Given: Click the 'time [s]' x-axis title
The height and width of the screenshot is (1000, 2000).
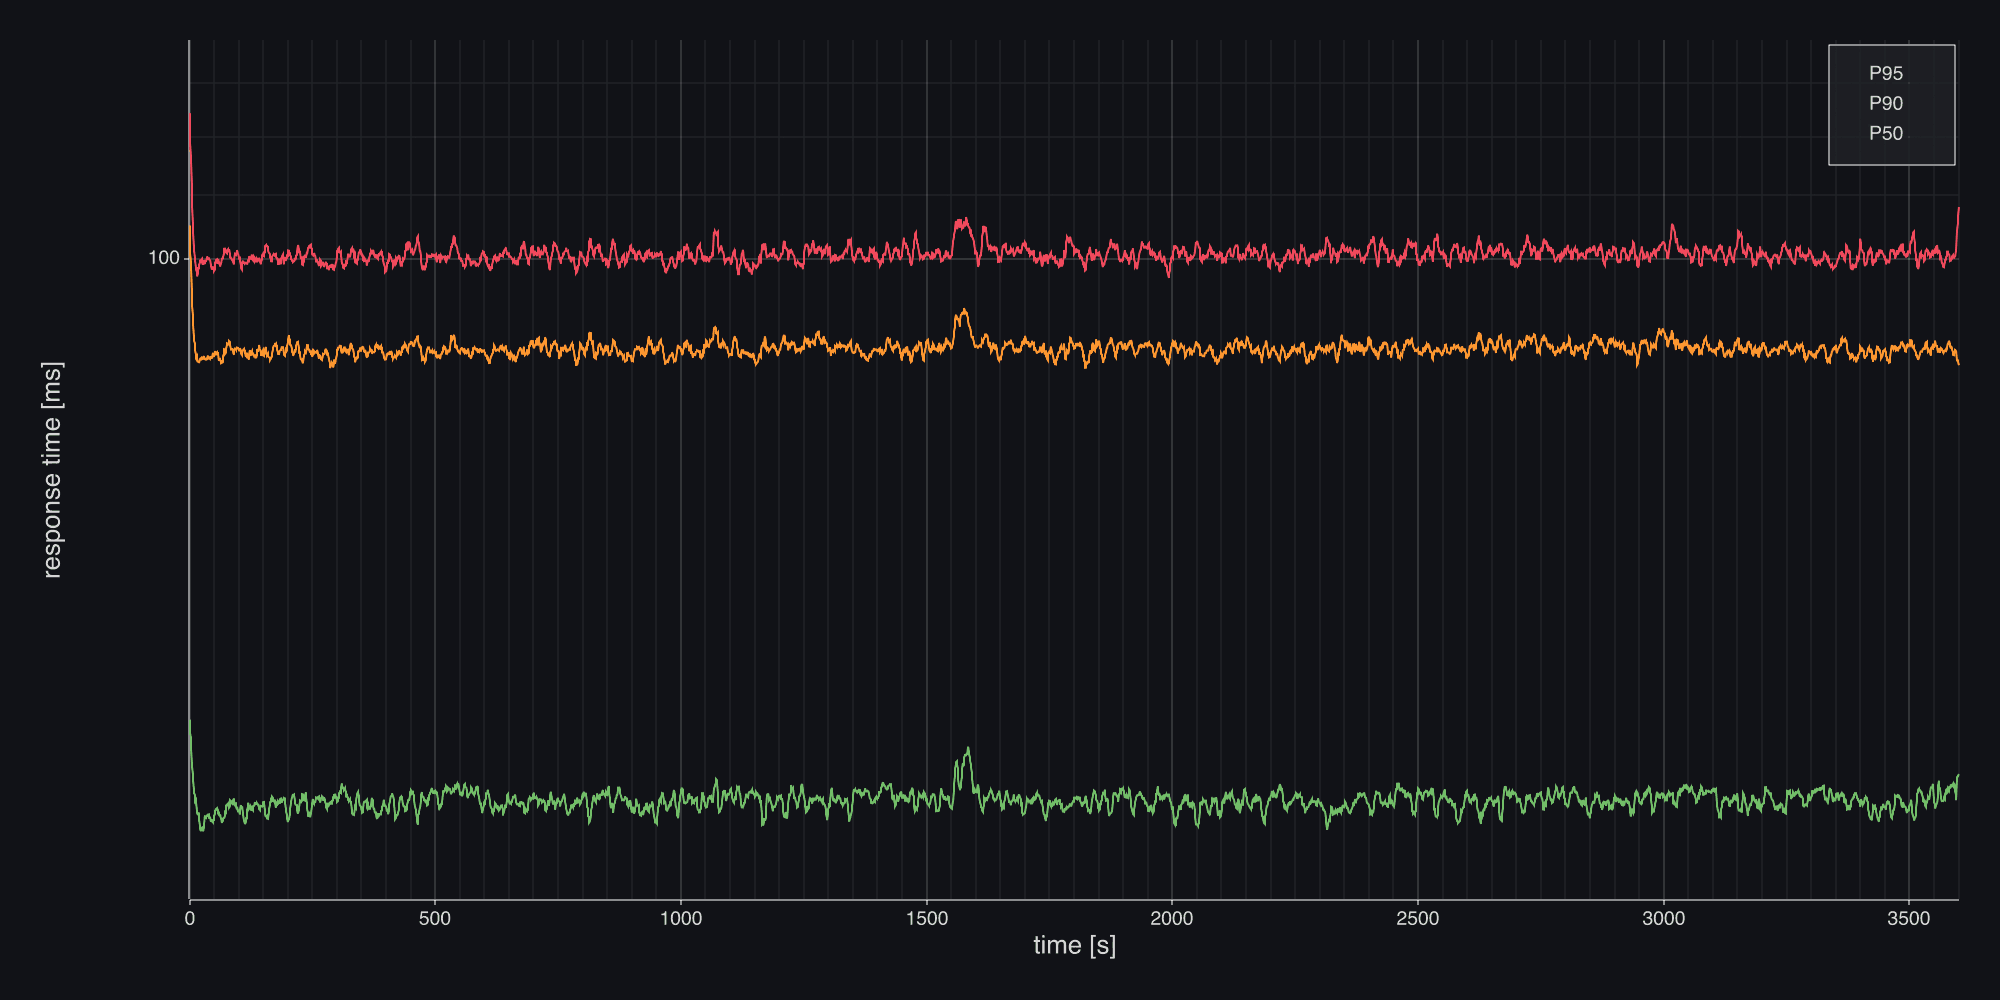Looking at the screenshot, I should click(x=1074, y=945).
